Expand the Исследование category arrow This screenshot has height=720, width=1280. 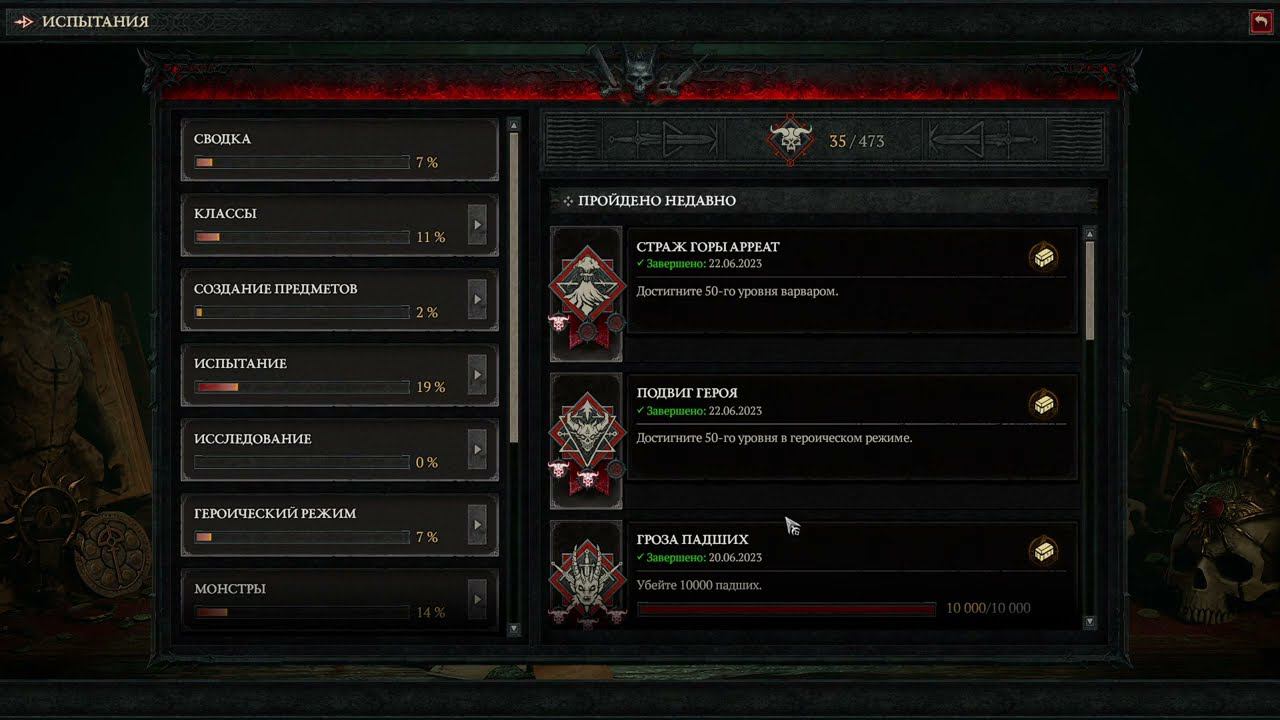(x=477, y=450)
